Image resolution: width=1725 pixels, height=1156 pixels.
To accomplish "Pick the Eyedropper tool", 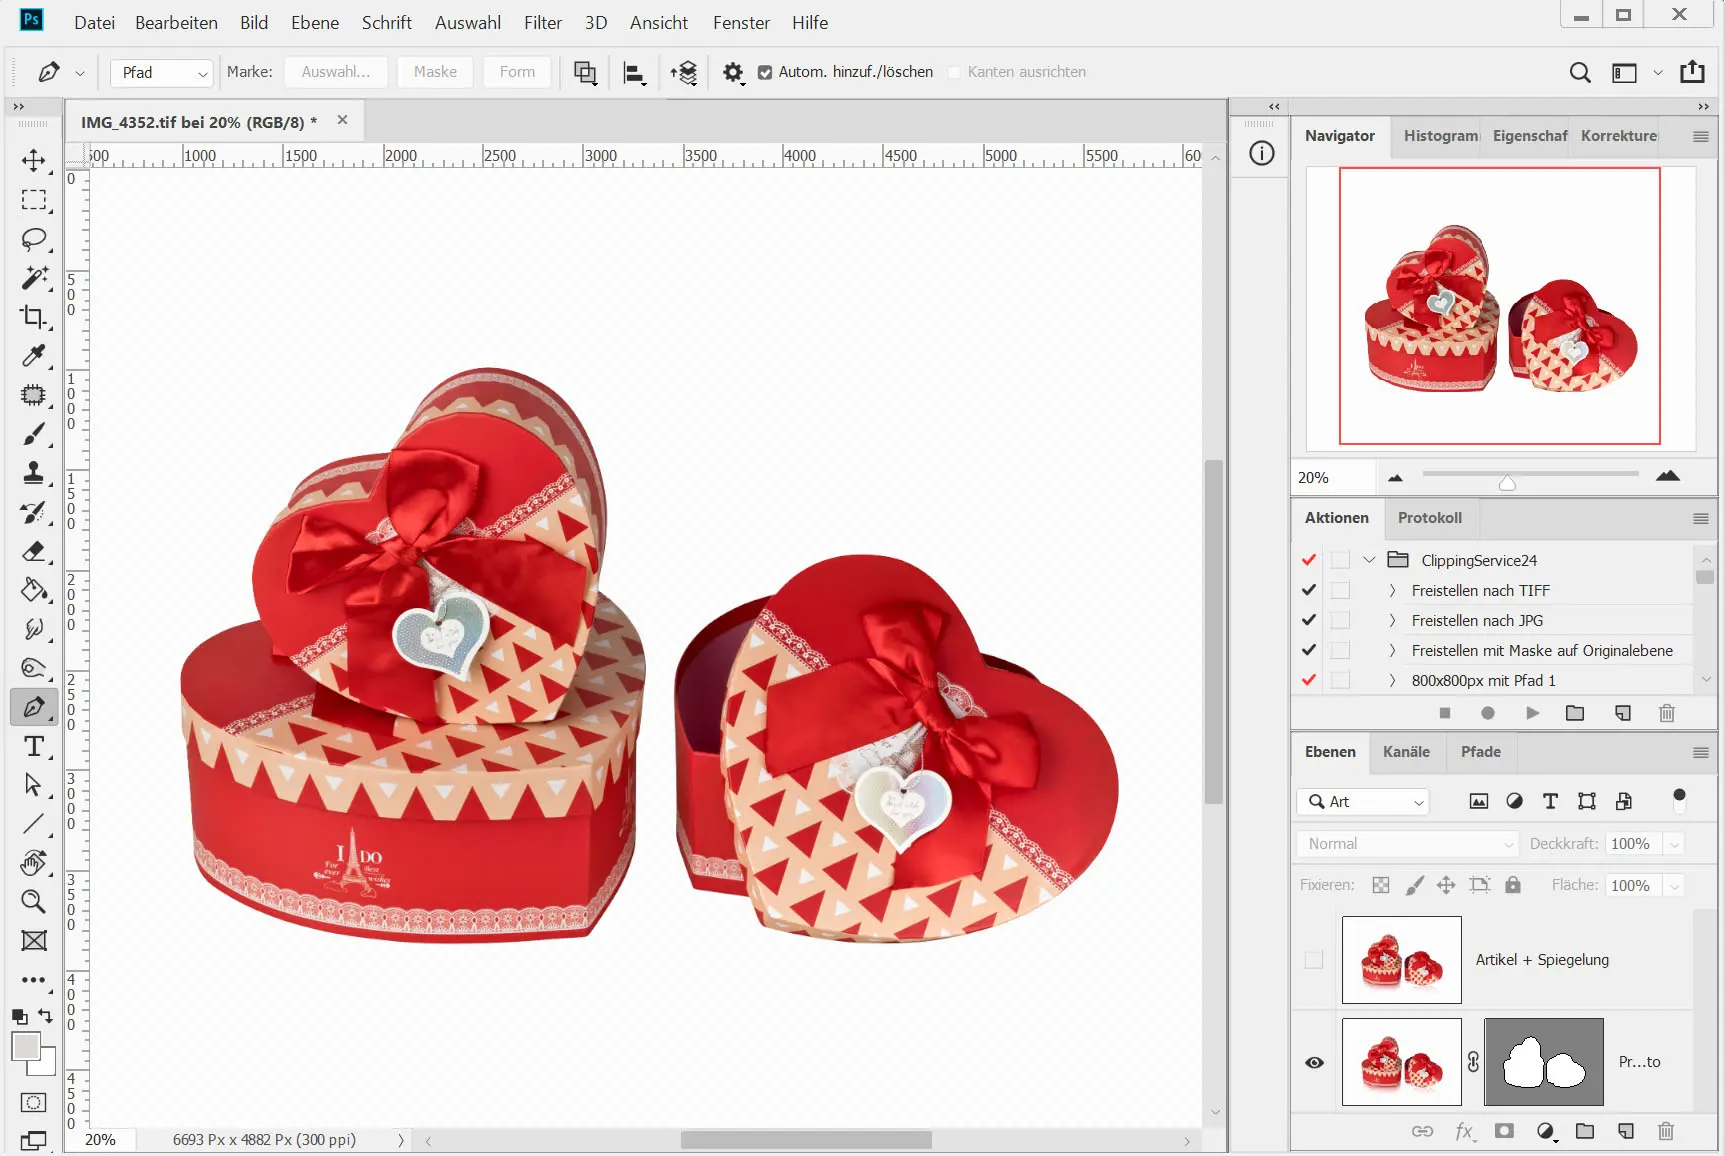I will click(x=34, y=356).
